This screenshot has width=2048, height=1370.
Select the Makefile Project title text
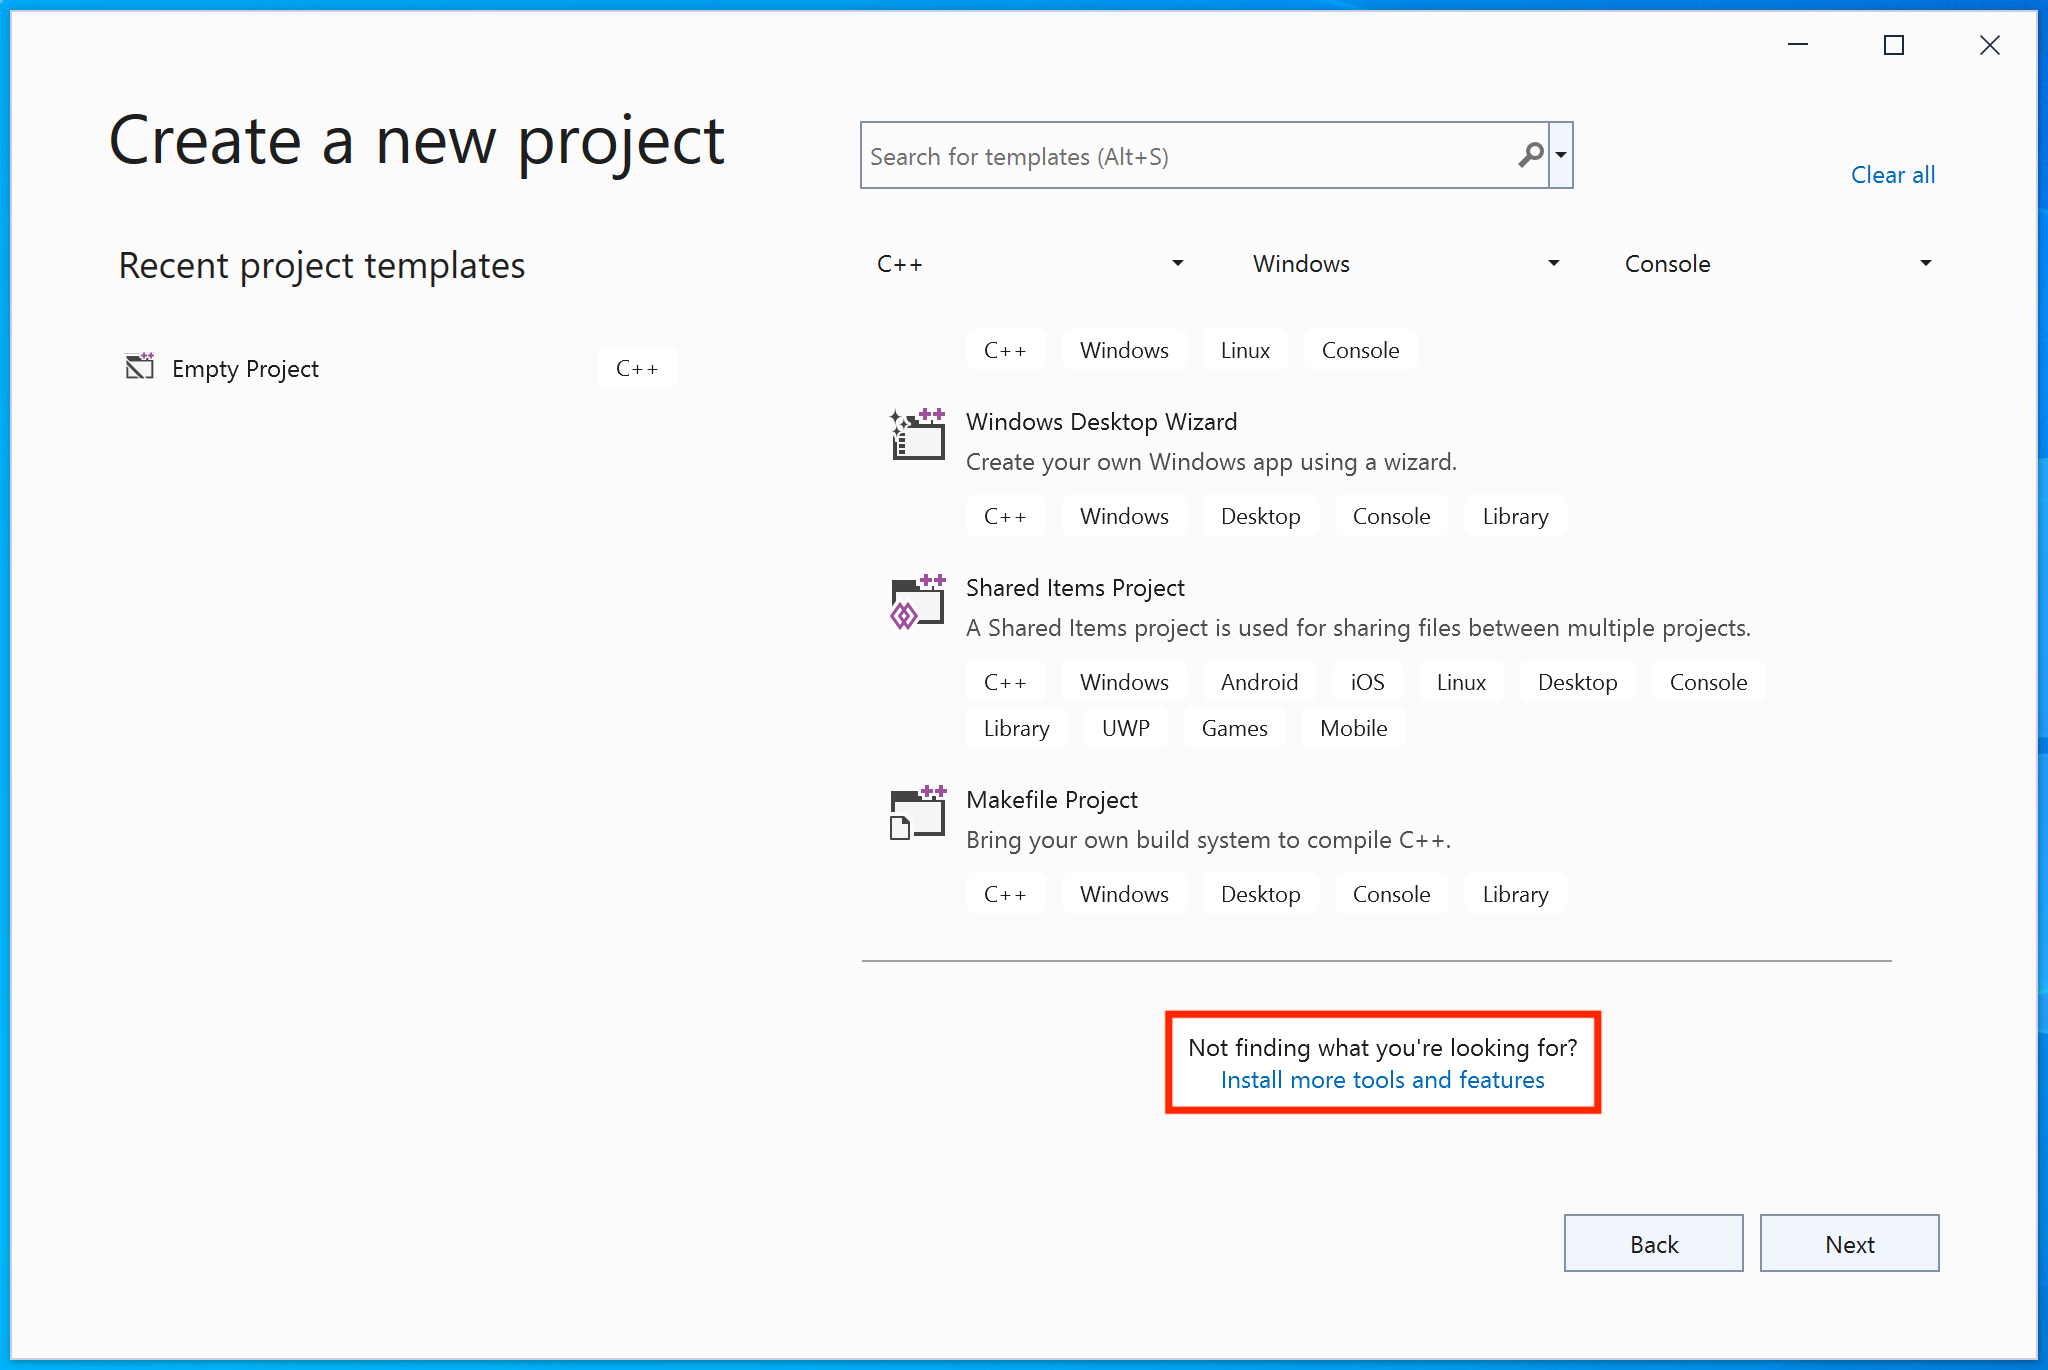coord(1051,800)
